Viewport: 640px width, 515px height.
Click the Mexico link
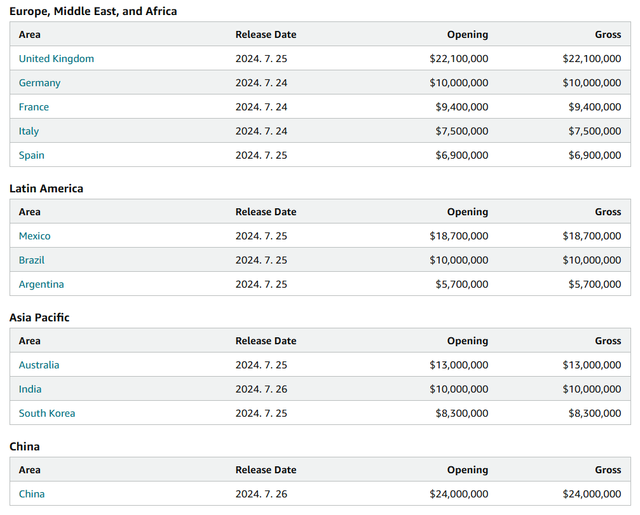pyautogui.click(x=34, y=236)
